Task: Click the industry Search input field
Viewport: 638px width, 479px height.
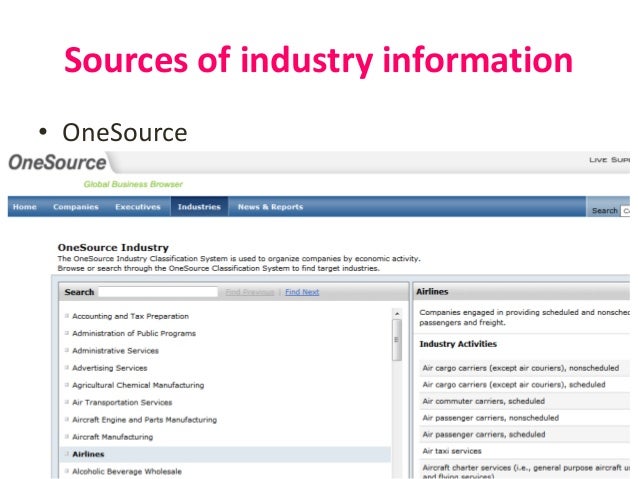Action: coord(158,292)
